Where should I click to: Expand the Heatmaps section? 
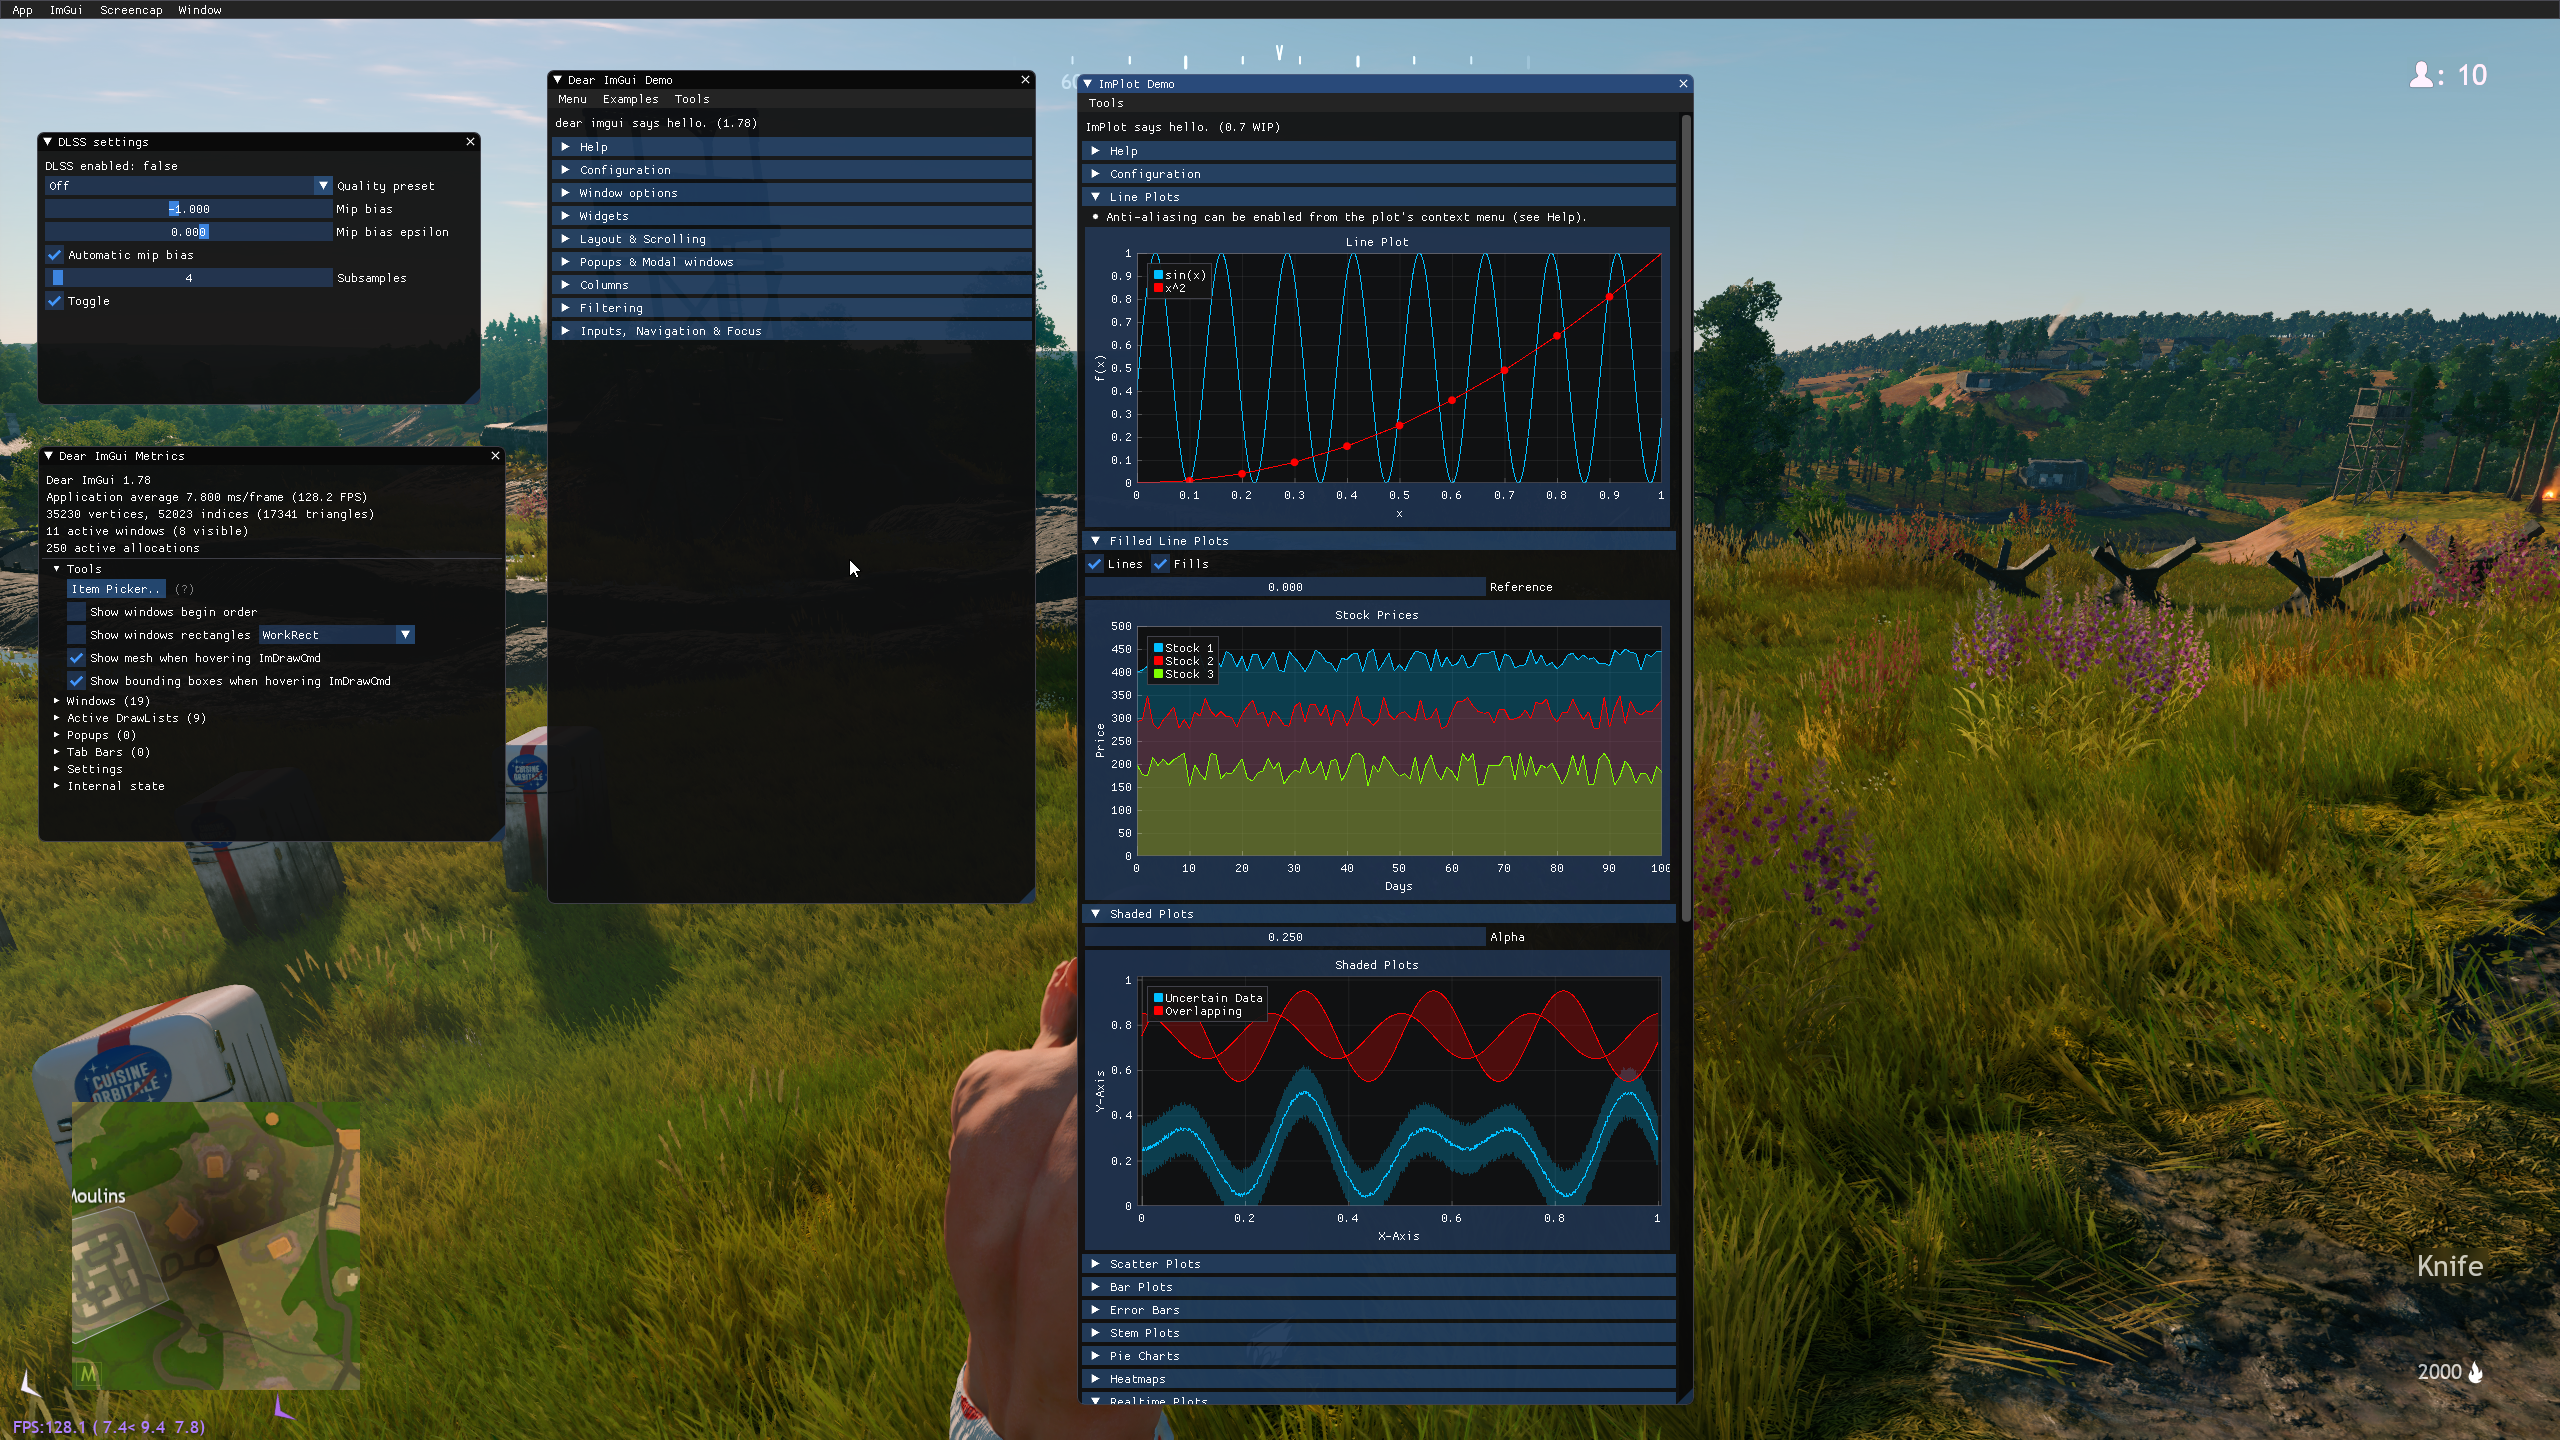[1379, 1379]
